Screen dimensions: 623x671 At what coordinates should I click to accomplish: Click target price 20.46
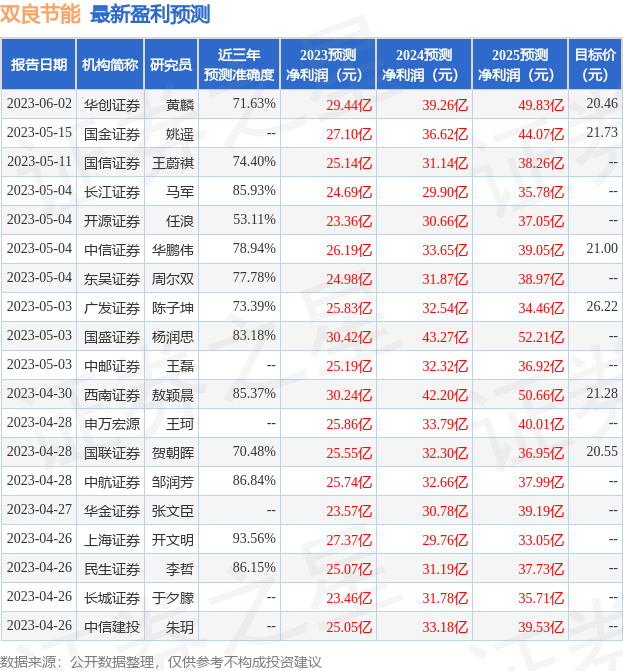tap(602, 103)
